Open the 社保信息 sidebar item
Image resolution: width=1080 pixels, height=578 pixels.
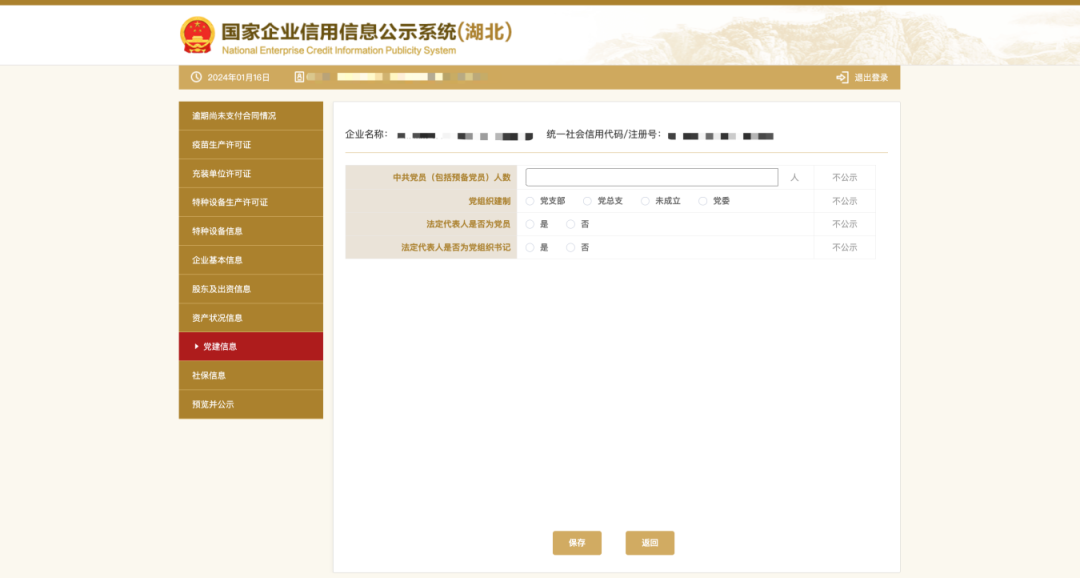click(x=250, y=375)
